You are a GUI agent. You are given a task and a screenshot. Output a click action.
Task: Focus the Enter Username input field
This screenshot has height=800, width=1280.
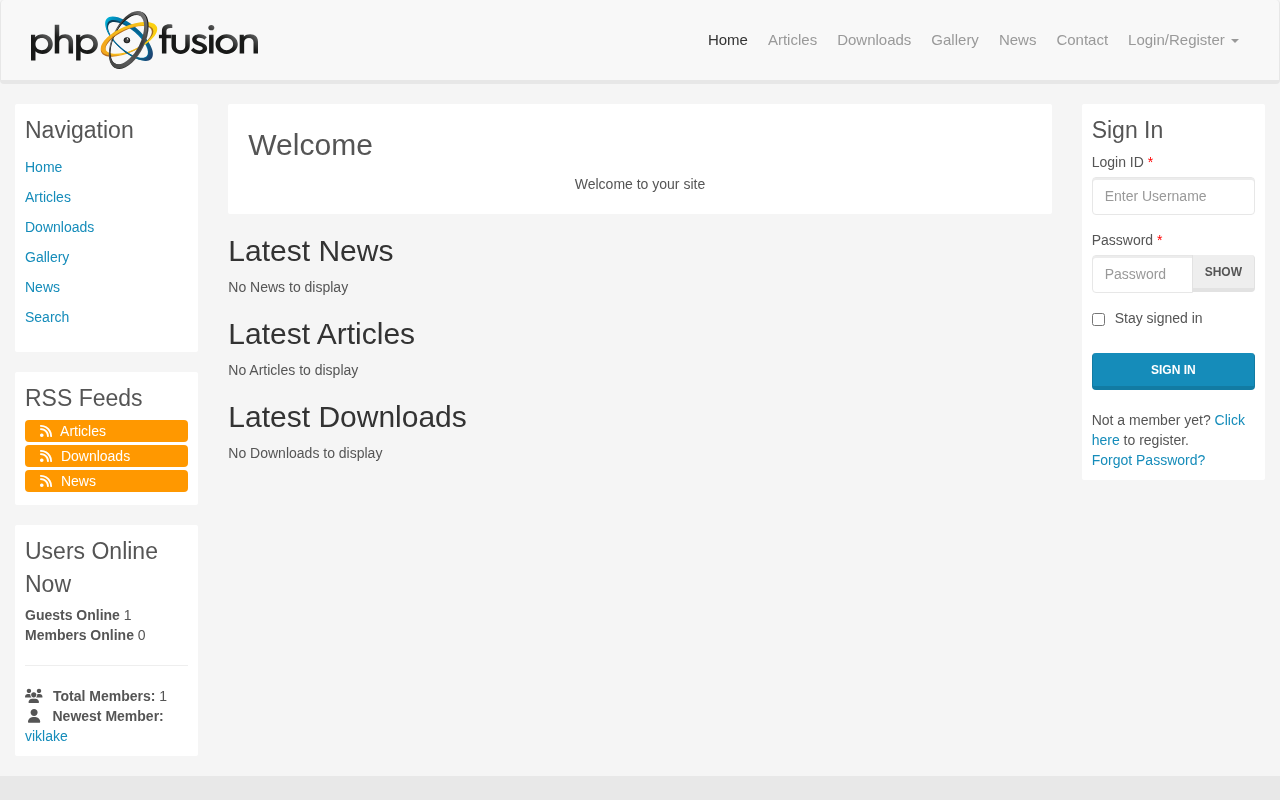(1172, 196)
